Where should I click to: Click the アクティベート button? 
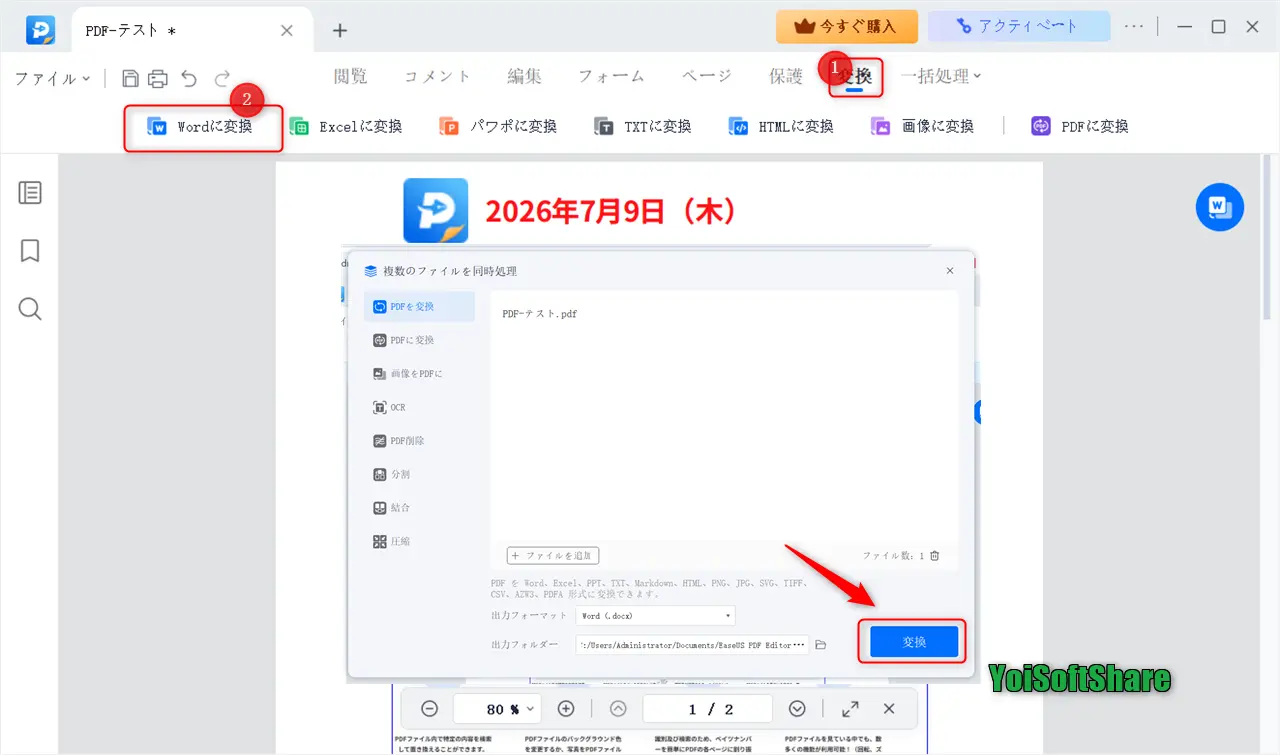[x=1019, y=27]
